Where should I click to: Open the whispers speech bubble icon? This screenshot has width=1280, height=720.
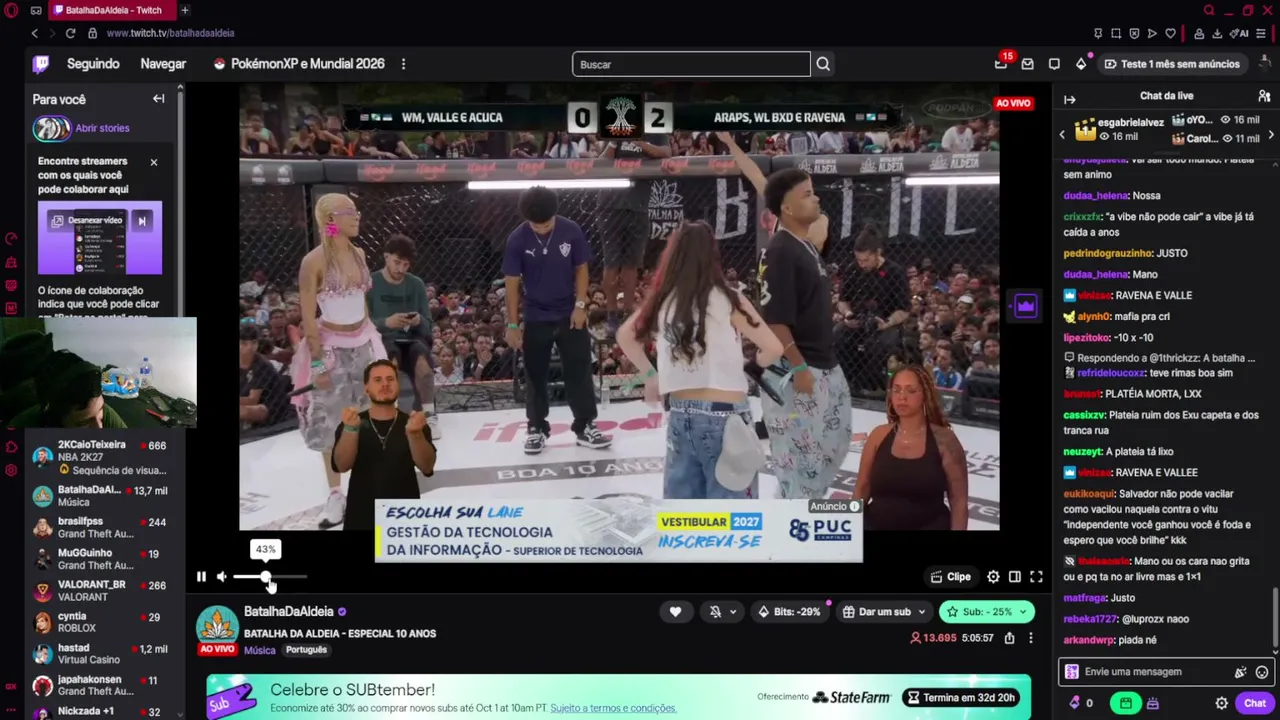pyautogui.click(x=1054, y=64)
